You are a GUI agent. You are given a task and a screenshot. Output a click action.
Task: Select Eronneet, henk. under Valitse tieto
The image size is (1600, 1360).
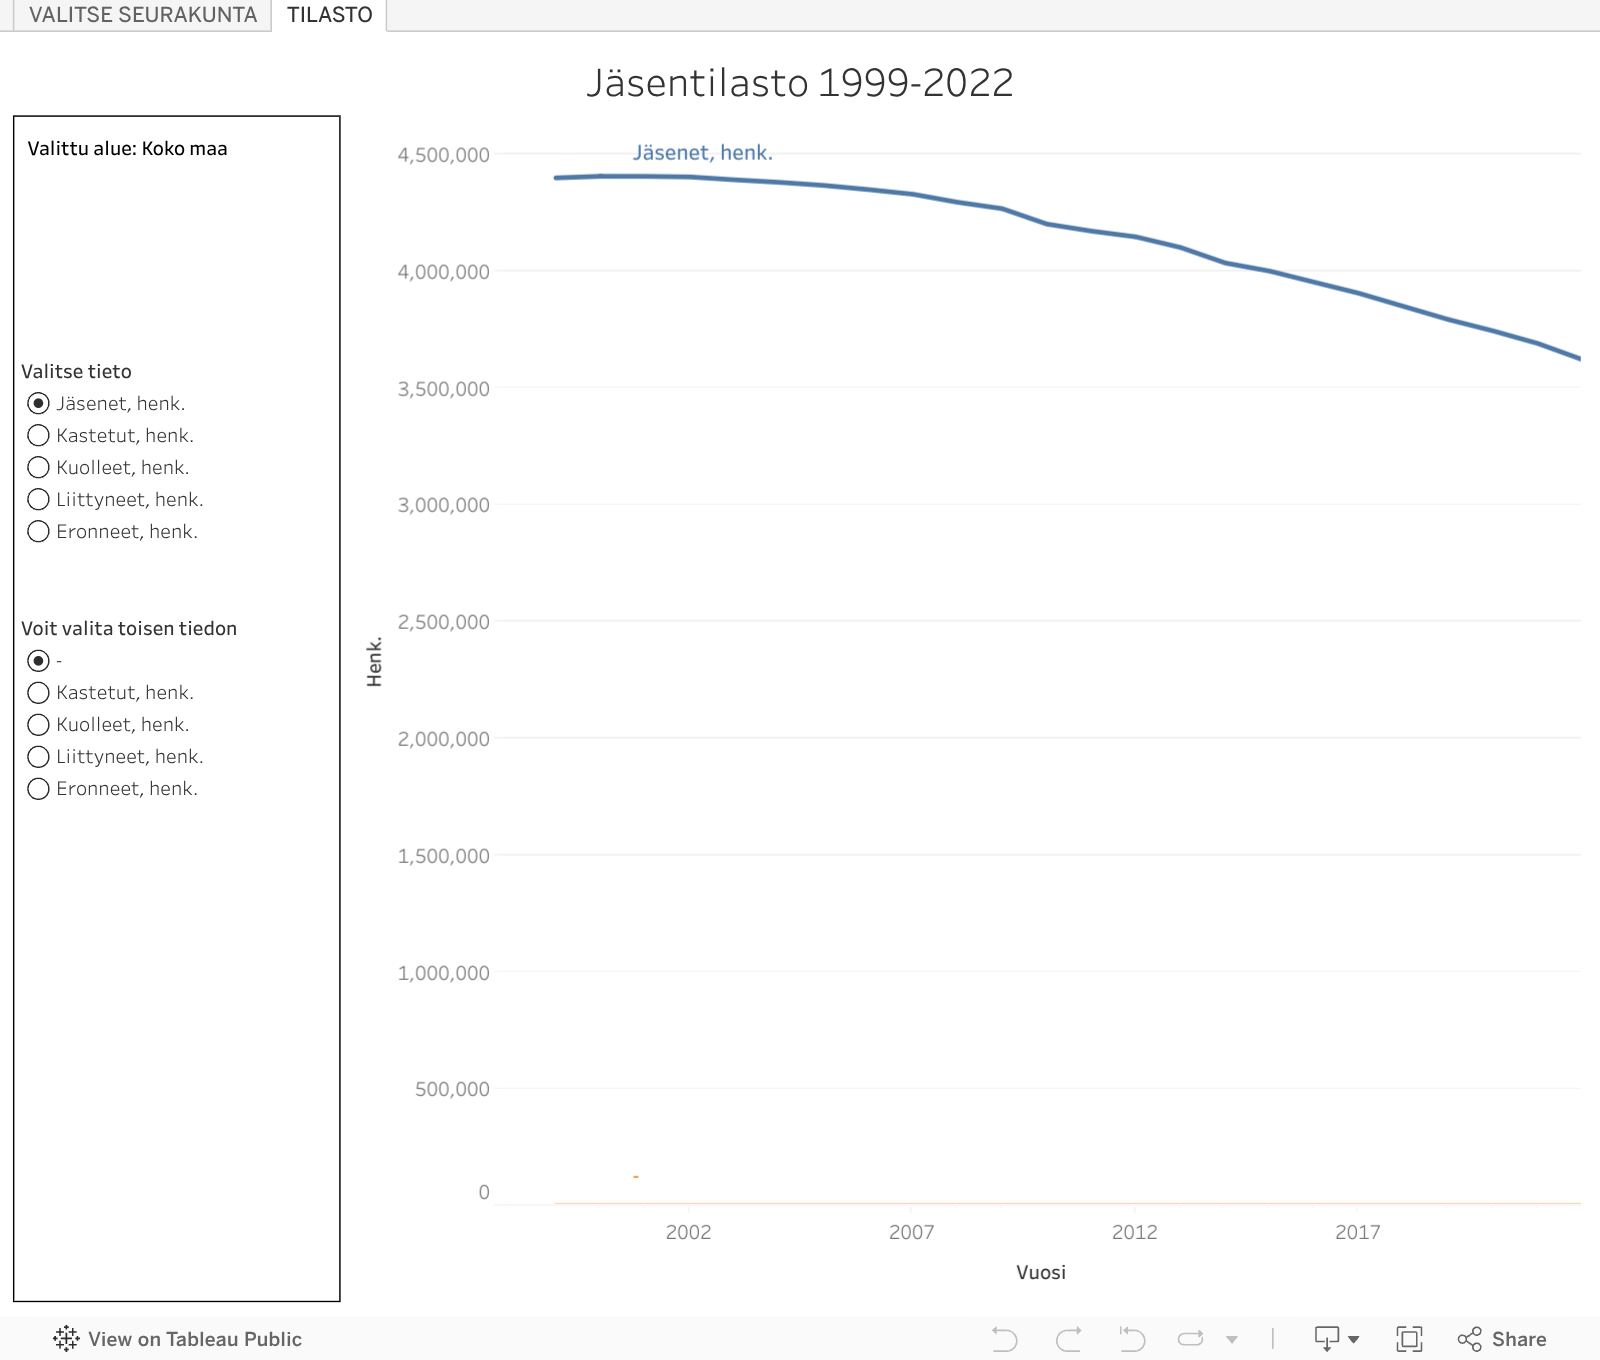[x=38, y=531]
